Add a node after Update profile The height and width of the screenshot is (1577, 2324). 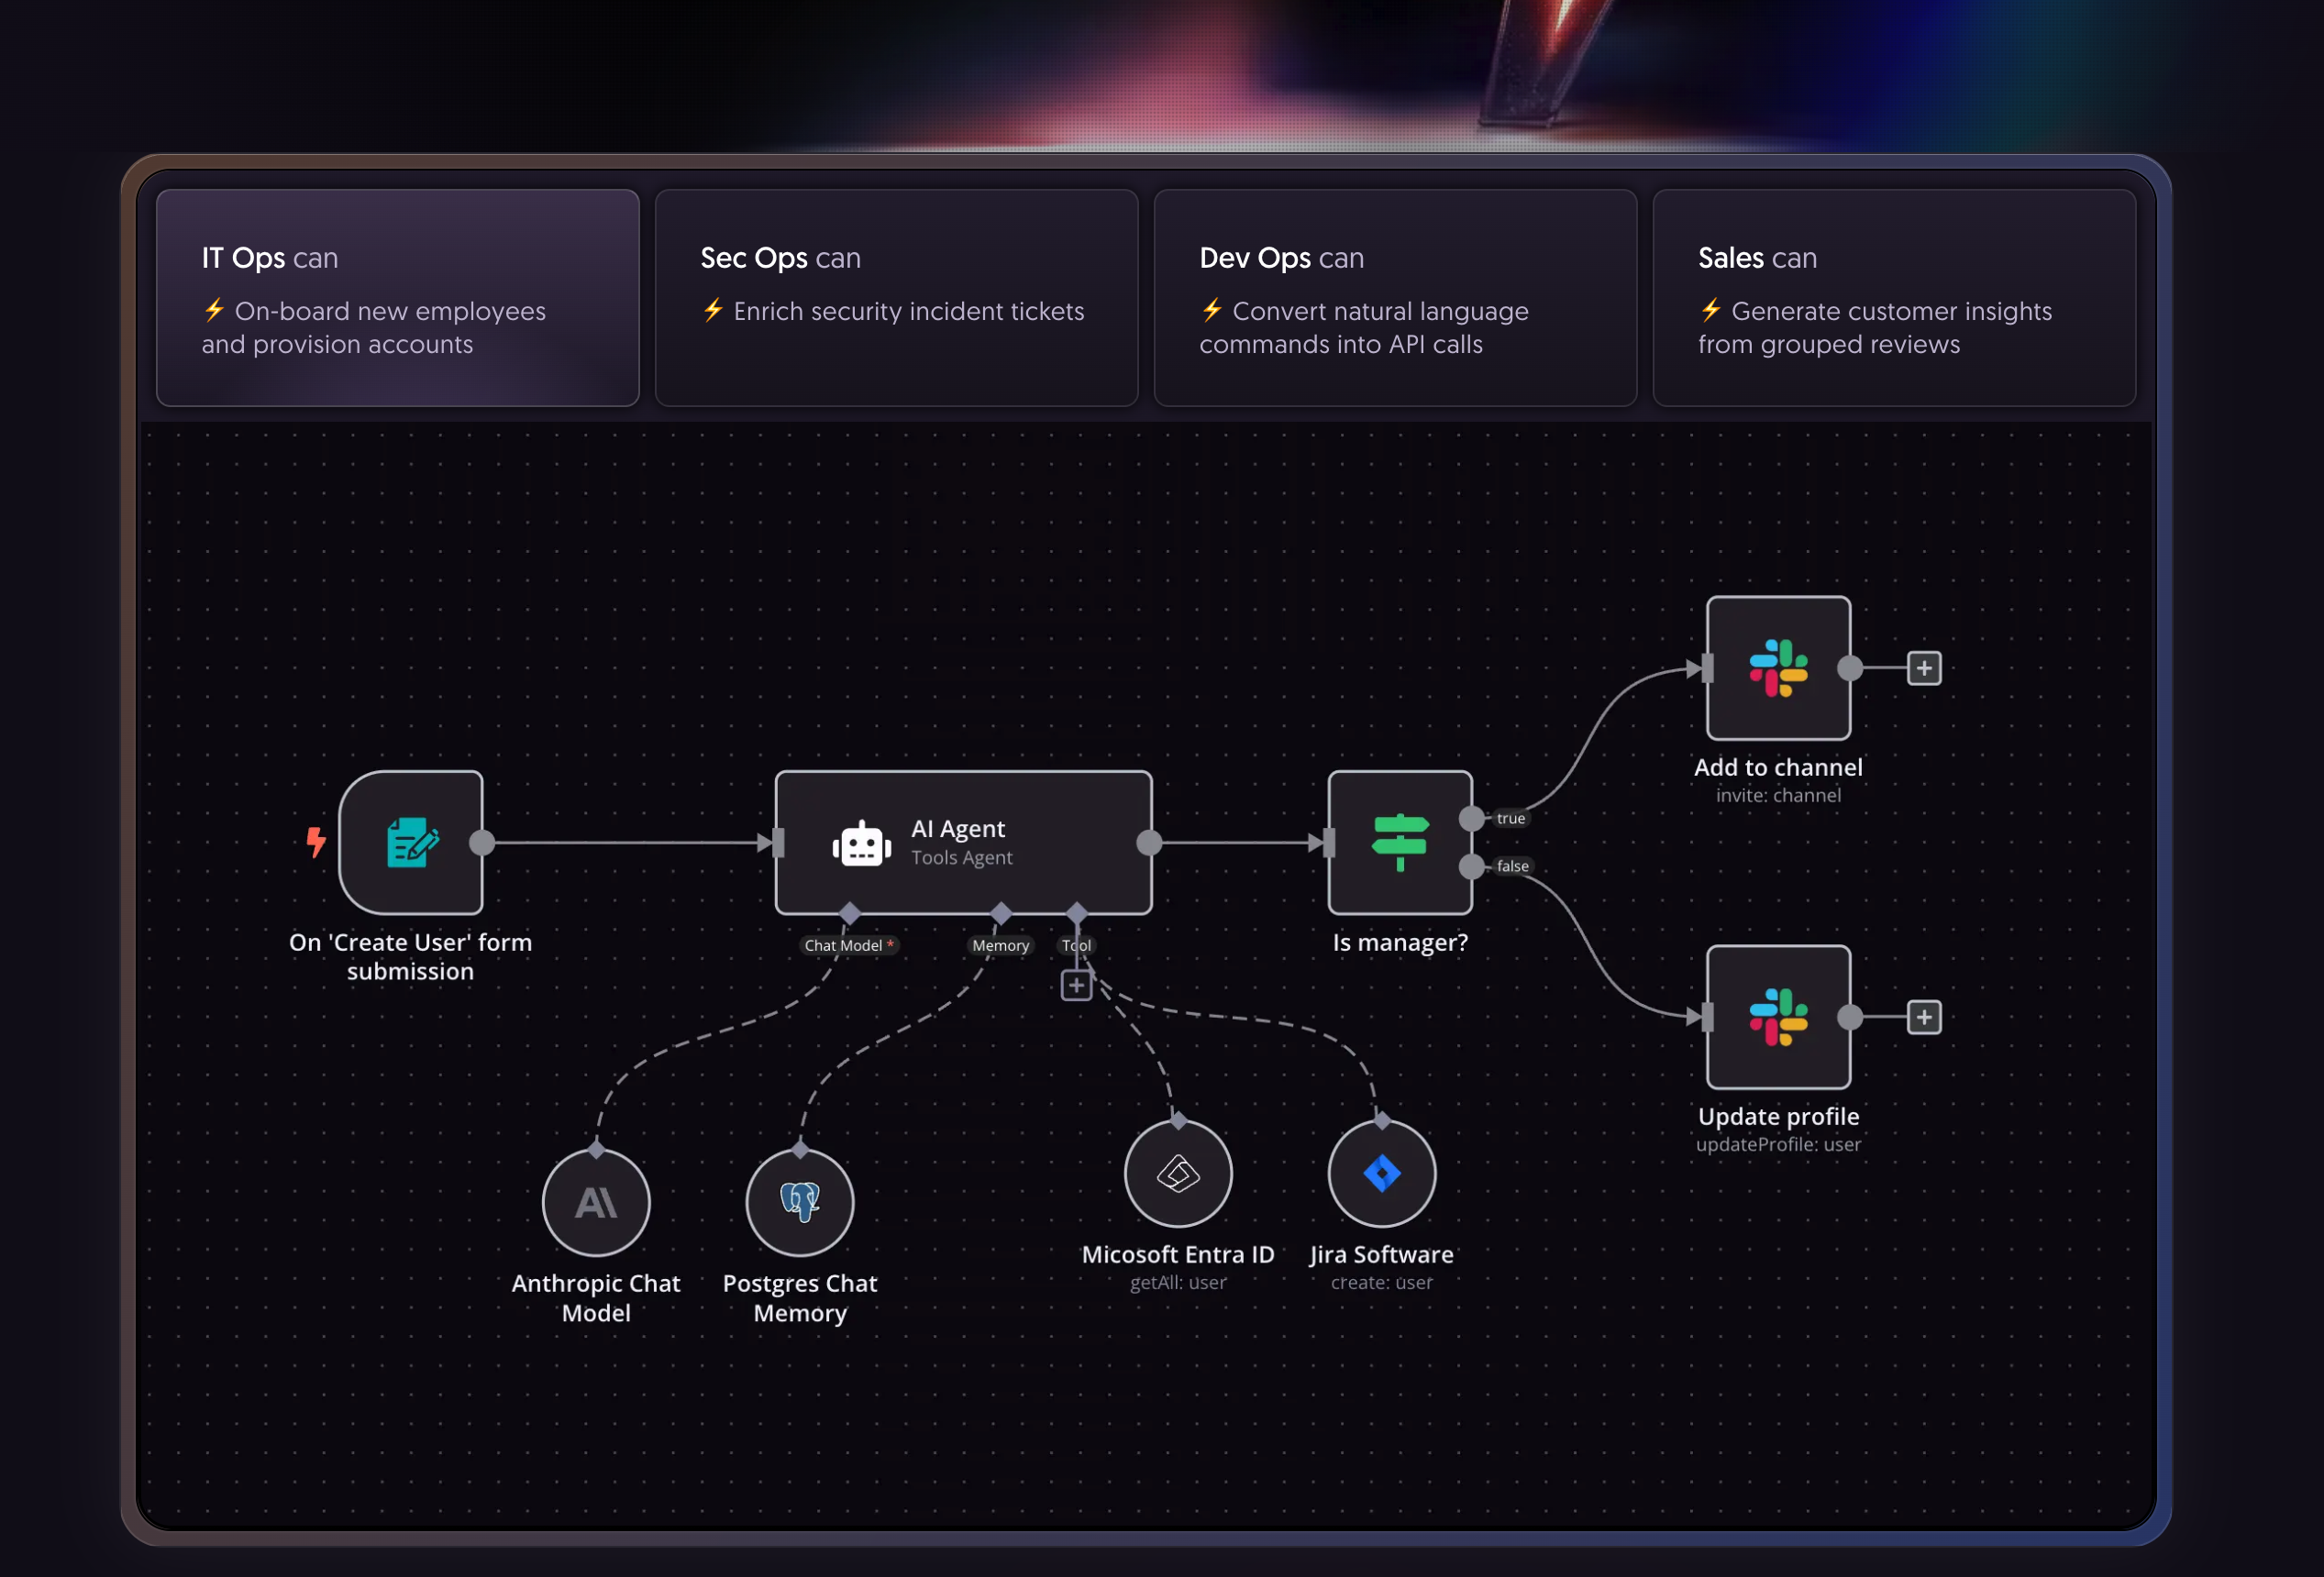(x=1923, y=1017)
